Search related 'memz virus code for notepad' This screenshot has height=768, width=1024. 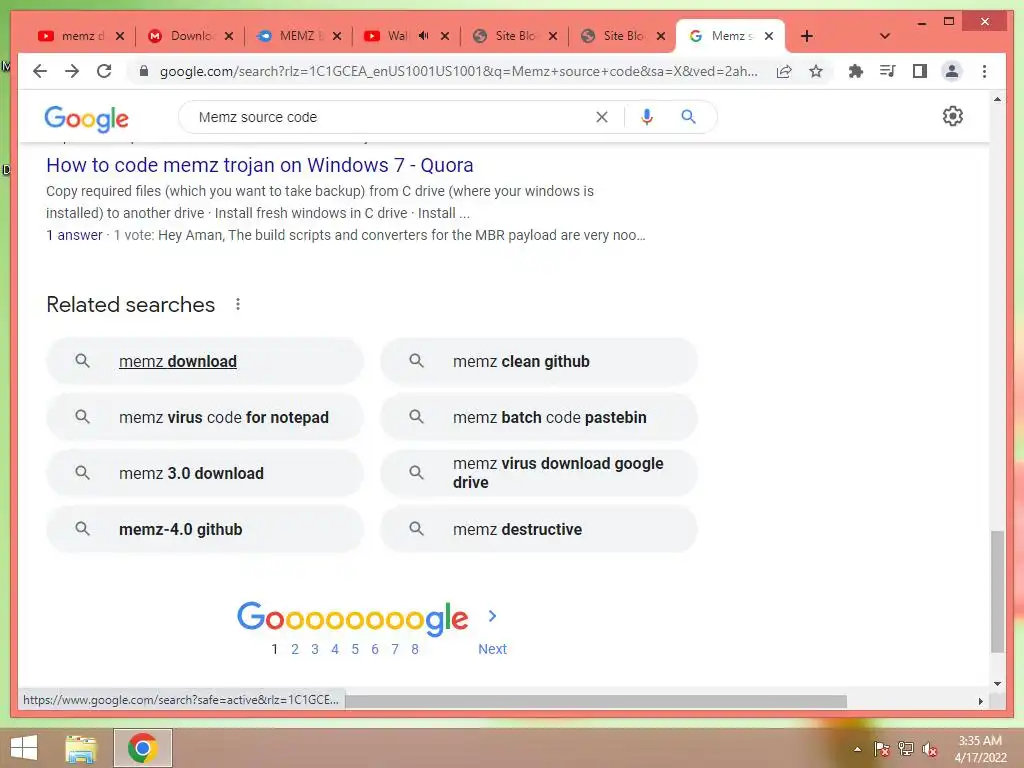click(x=204, y=417)
